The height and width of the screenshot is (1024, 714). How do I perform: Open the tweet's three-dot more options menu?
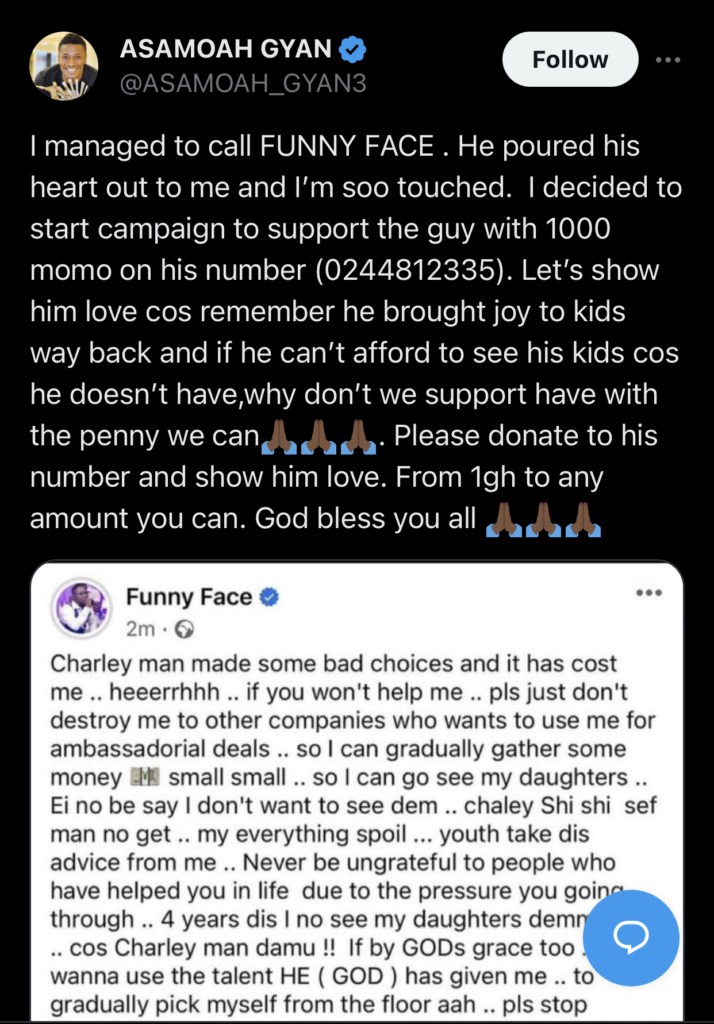[667, 59]
